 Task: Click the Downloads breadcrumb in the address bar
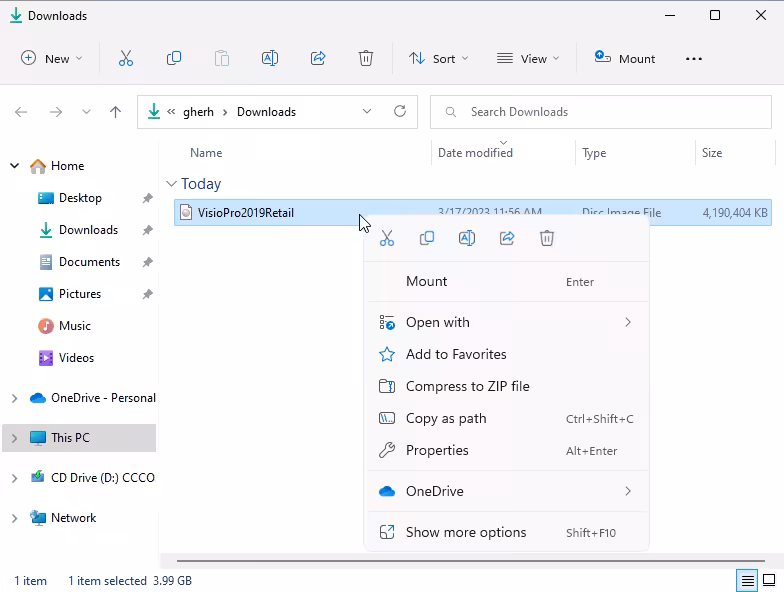coord(266,112)
